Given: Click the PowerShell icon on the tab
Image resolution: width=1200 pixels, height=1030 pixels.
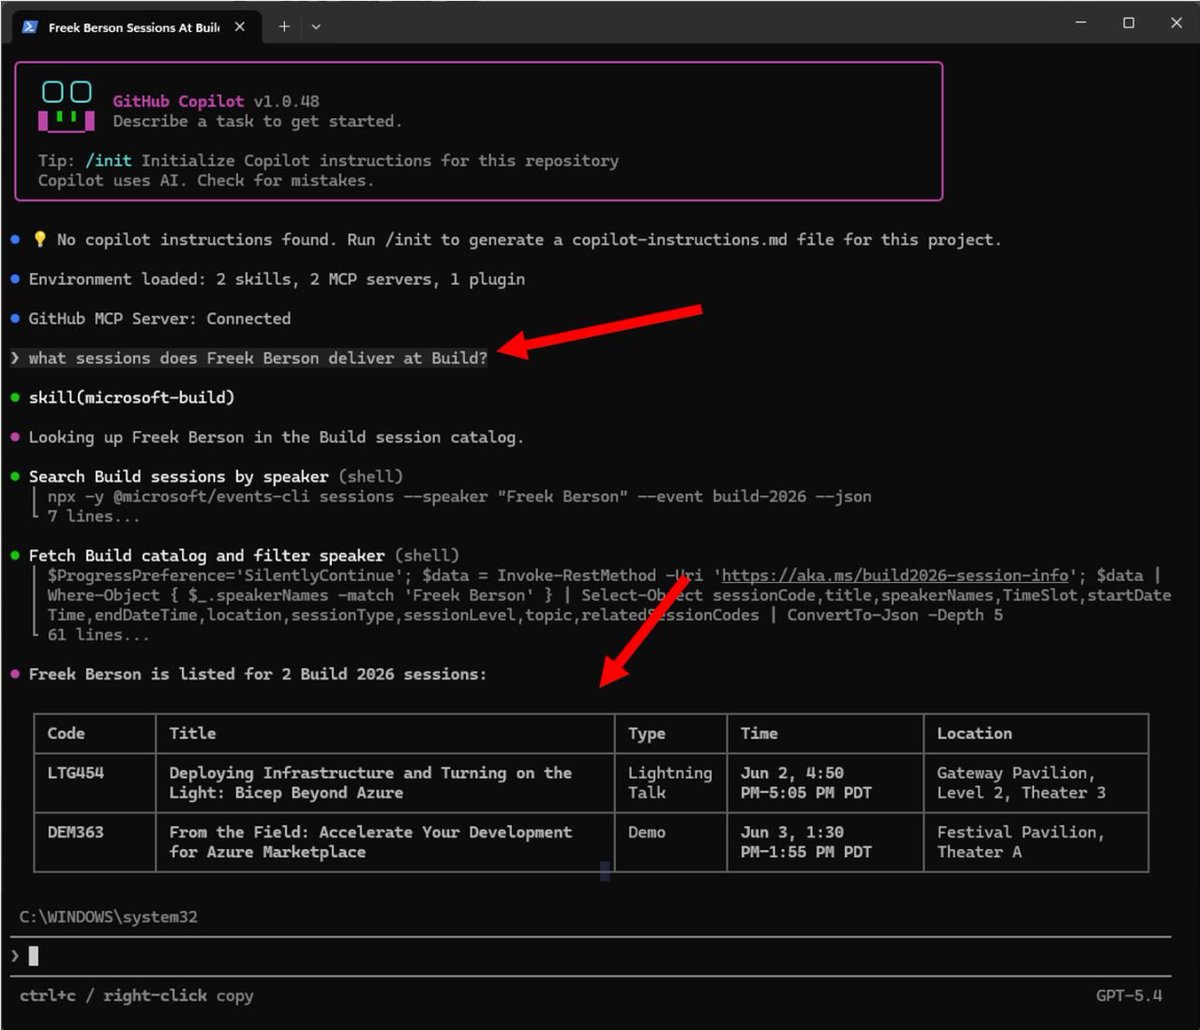Looking at the screenshot, I should (x=30, y=27).
